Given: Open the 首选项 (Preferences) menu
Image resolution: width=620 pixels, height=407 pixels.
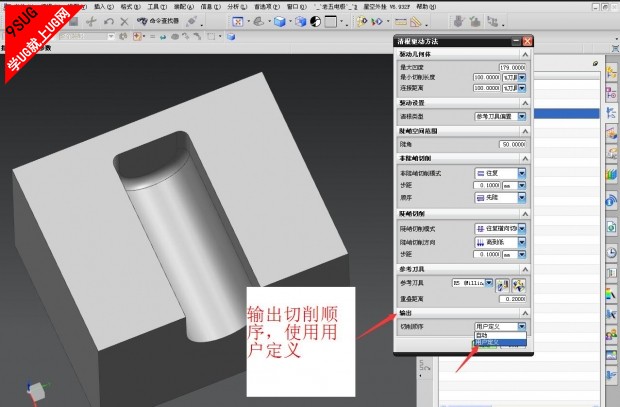Looking at the screenshot, I should click(x=267, y=7).
